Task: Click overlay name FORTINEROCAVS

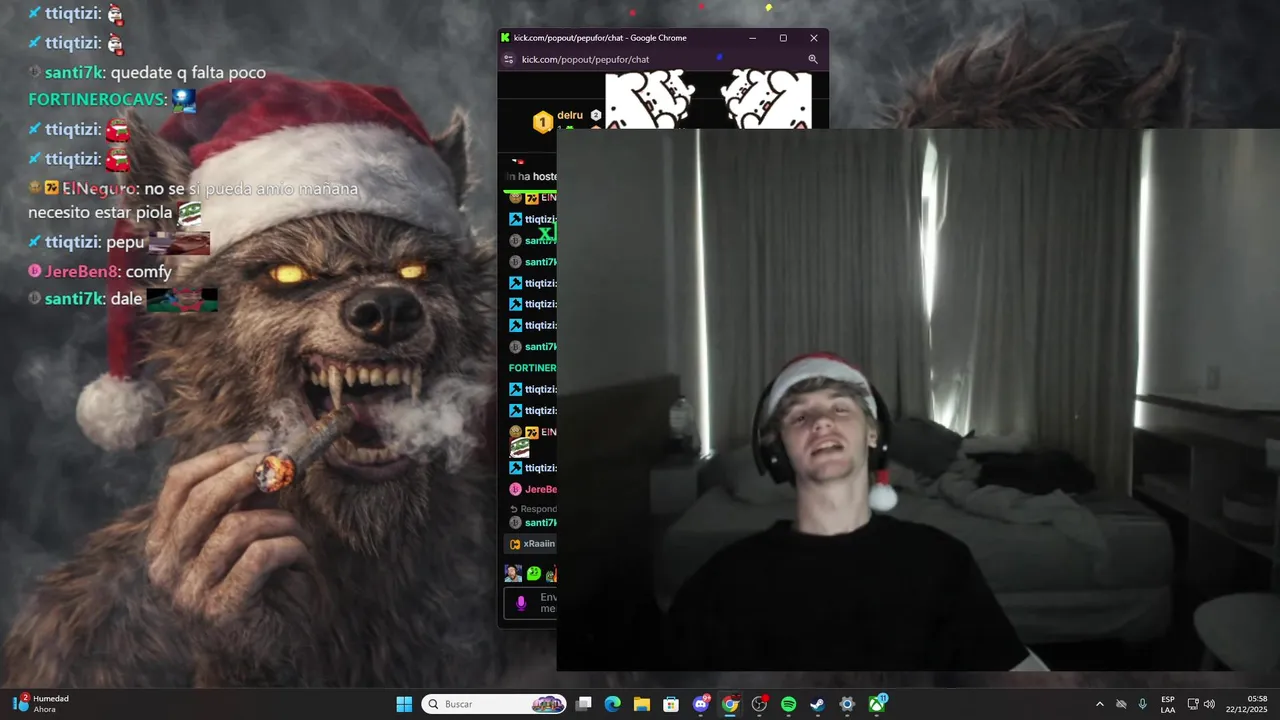Action: coord(96,99)
